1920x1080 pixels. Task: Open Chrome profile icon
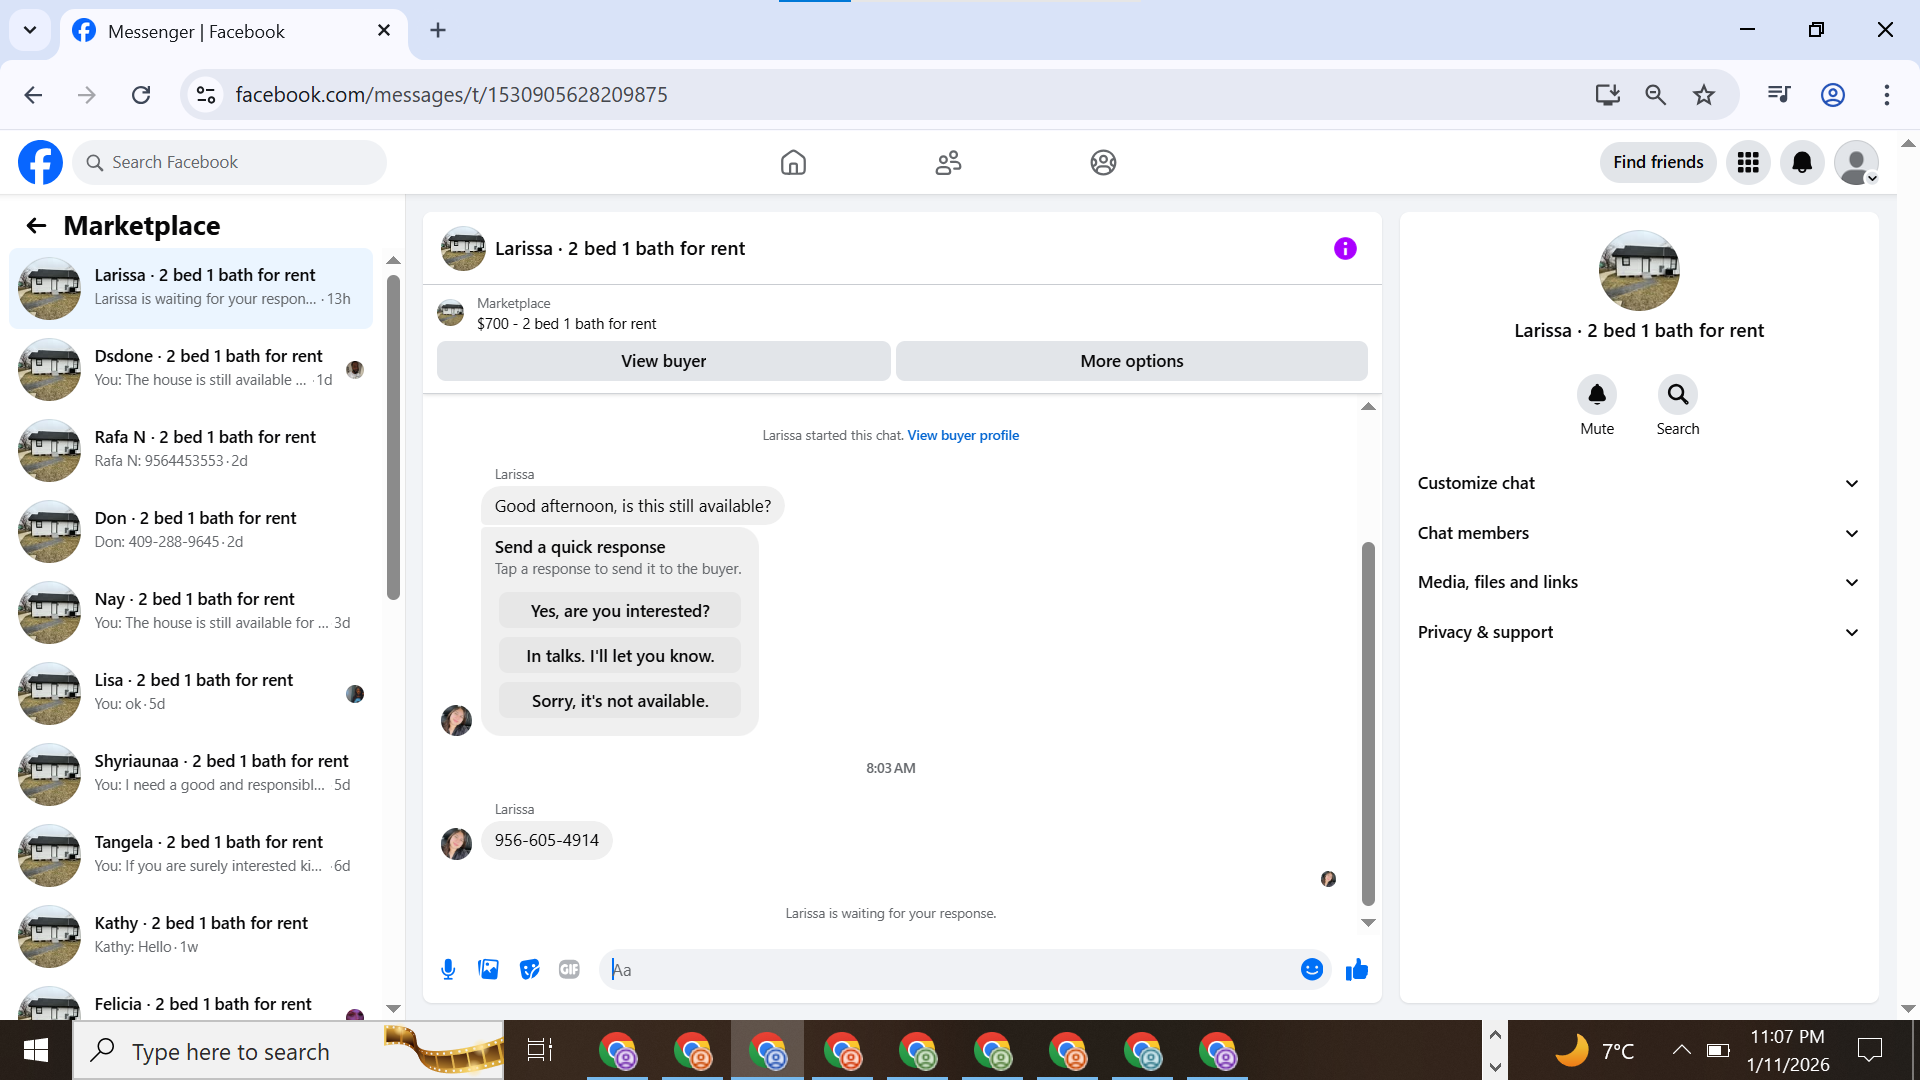(1833, 95)
